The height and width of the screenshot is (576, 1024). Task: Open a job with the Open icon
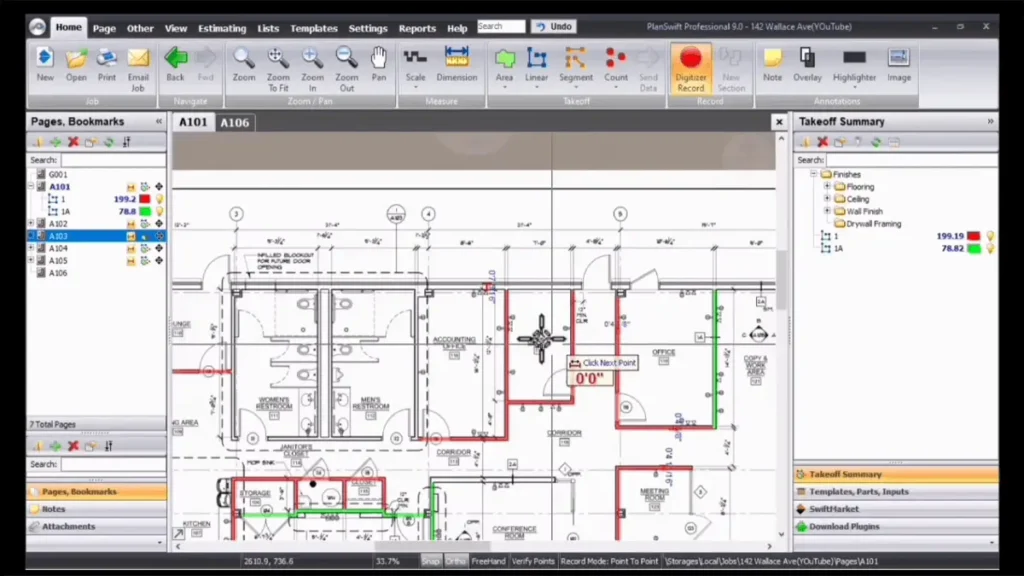[x=76, y=65]
